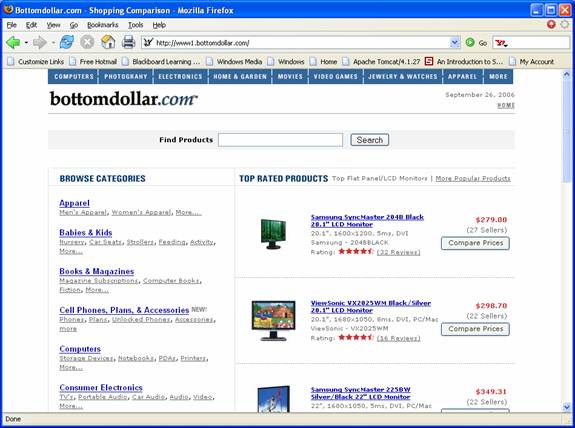Viewport: 575px width, 428px height.
Task: Open the Samsung SyncMaster 225BW monitor link
Action: pos(360,393)
